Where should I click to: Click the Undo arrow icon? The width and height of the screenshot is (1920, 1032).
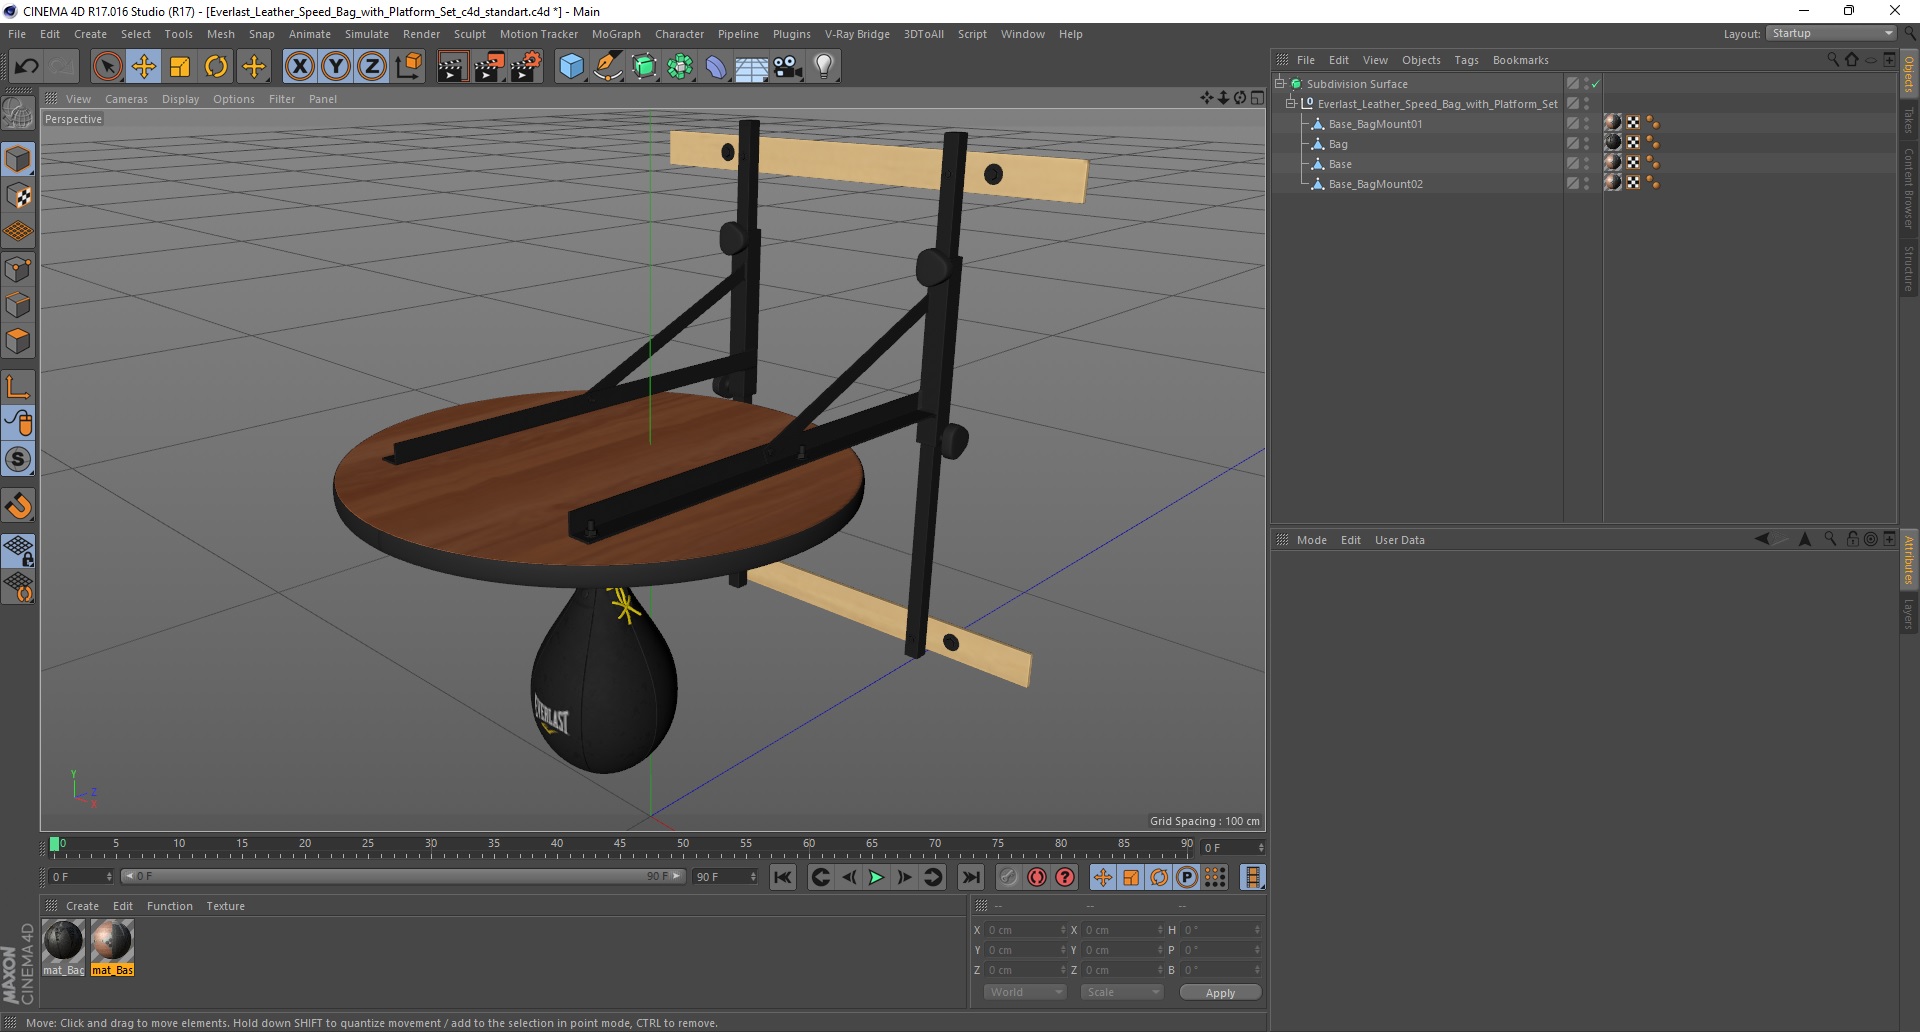[27, 66]
